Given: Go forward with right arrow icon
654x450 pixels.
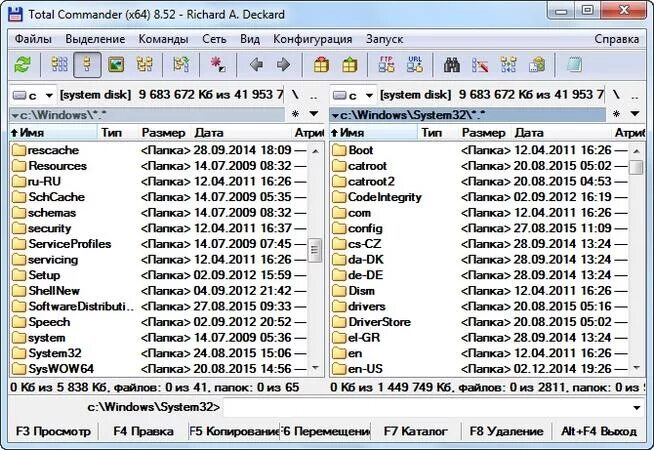Looking at the screenshot, I should pyautogui.click(x=284, y=65).
